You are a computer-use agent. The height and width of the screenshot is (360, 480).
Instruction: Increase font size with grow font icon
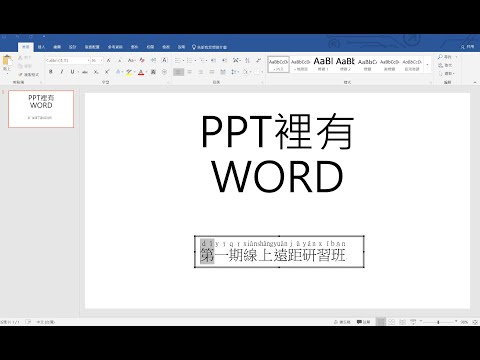pyautogui.click(x=109, y=60)
